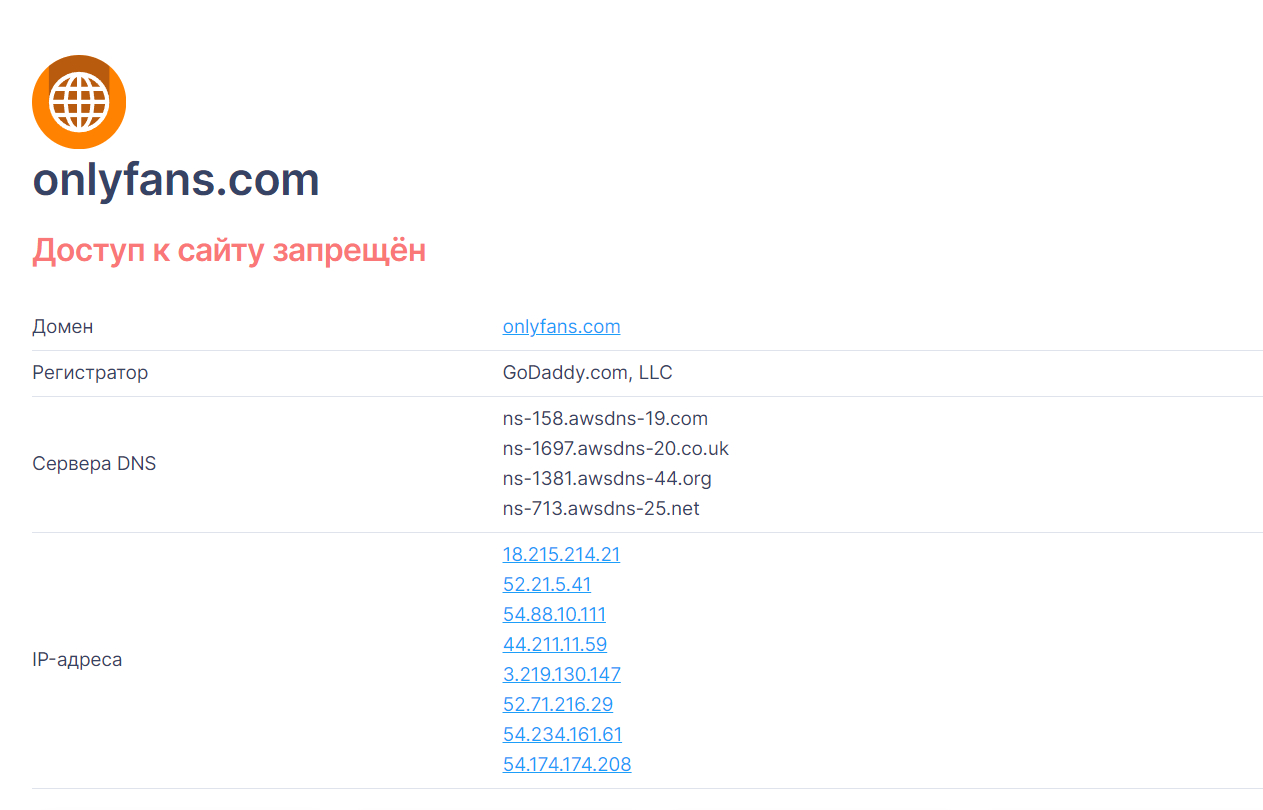Click the large onlyfans.com page heading
Image resolution: width=1263 pixels, height=810 pixels.
pos(176,181)
